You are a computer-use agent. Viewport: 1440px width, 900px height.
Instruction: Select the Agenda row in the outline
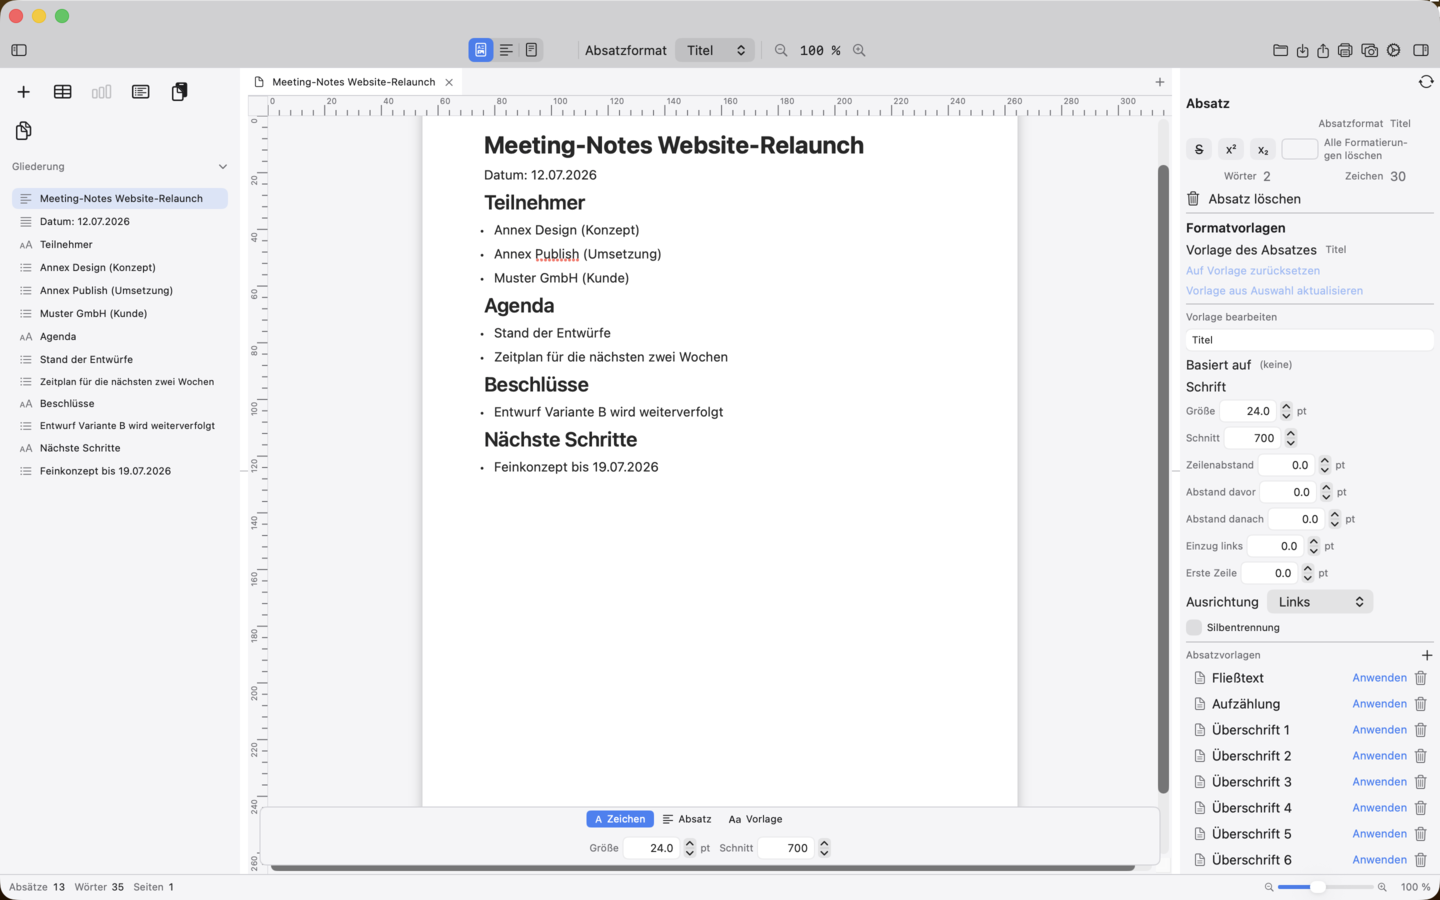click(x=120, y=337)
